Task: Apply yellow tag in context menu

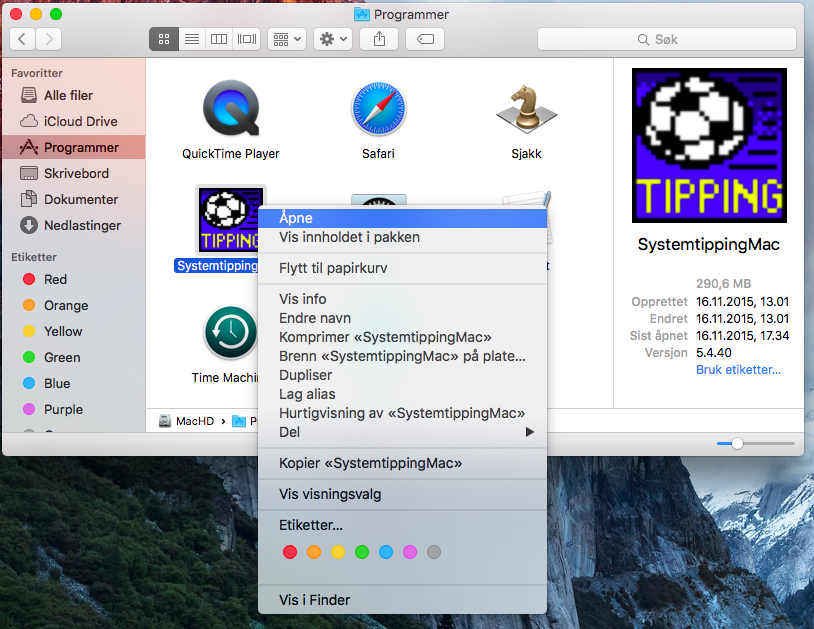Action: (338, 552)
